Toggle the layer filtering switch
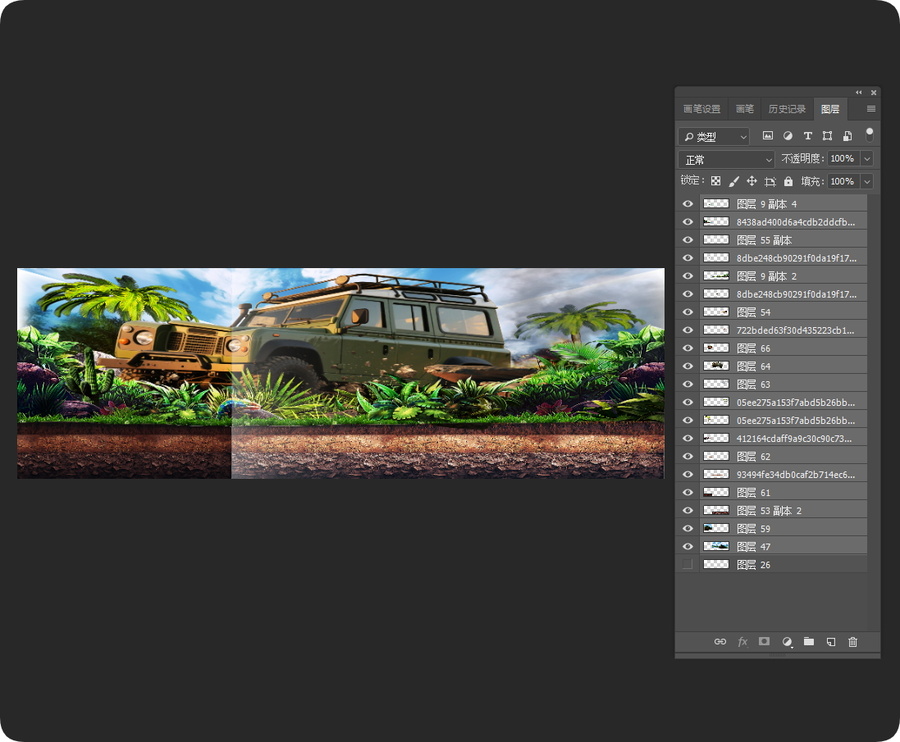The width and height of the screenshot is (900, 742). (x=870, y=135)
